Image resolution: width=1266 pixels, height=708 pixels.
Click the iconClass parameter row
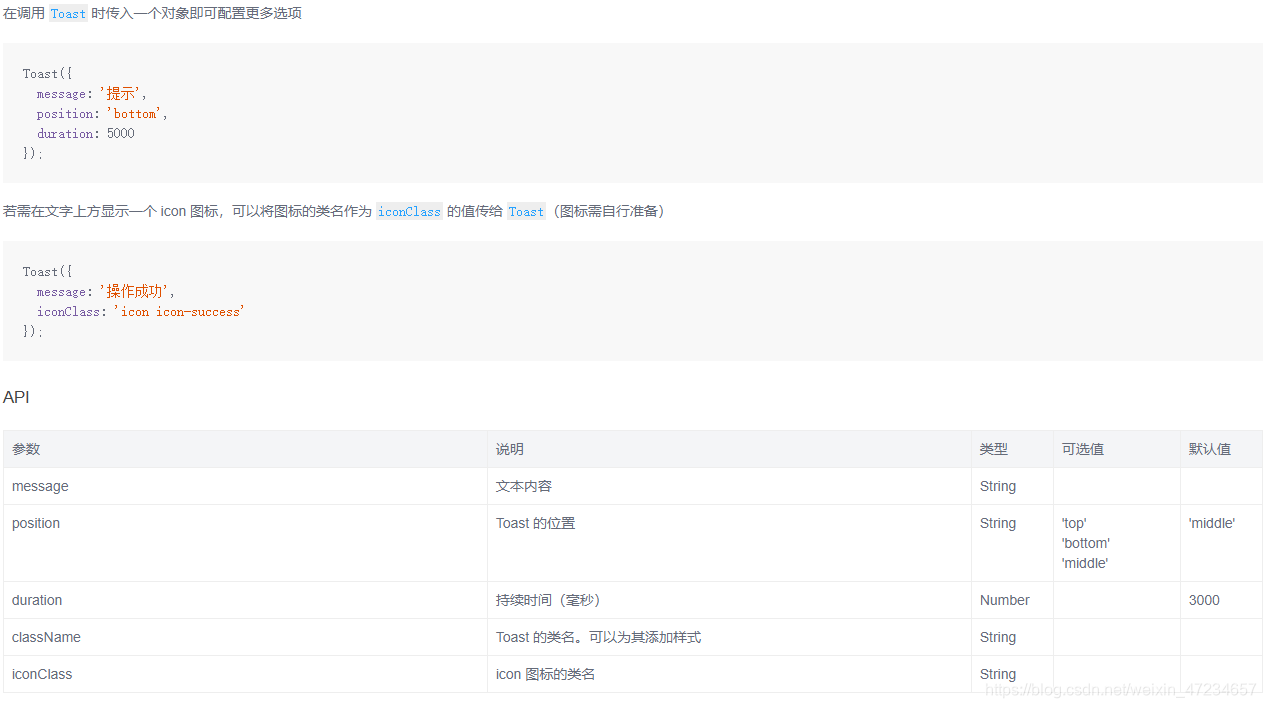[41, 674]
